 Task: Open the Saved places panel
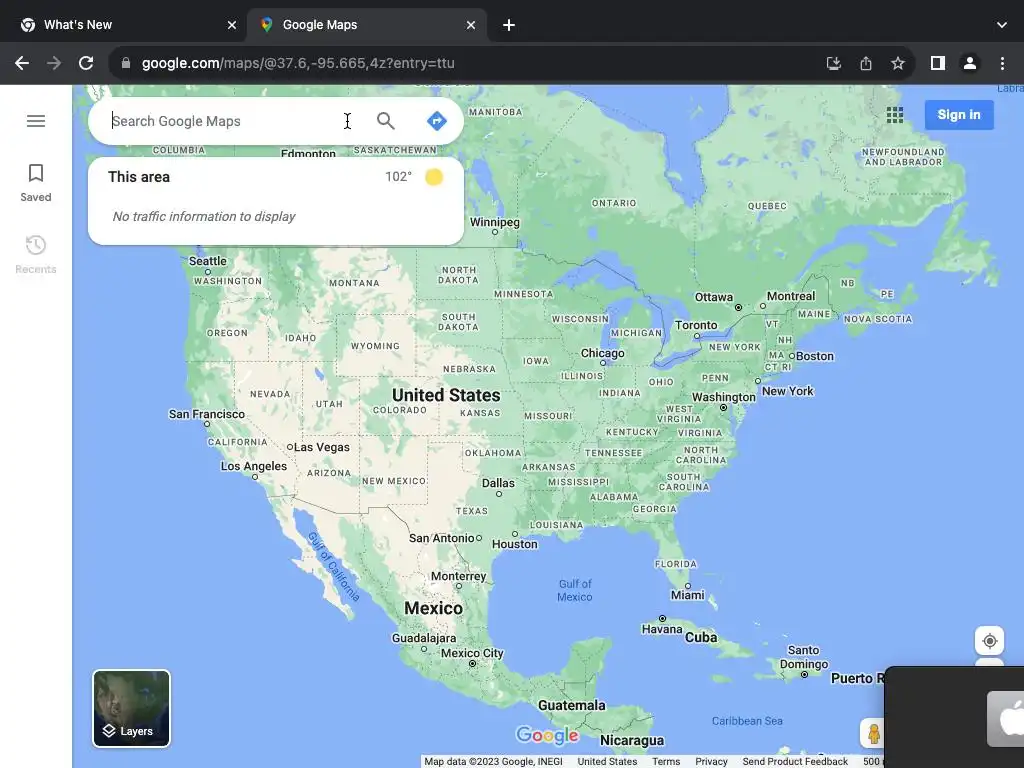pyautogui.click(x=36, y=183)
